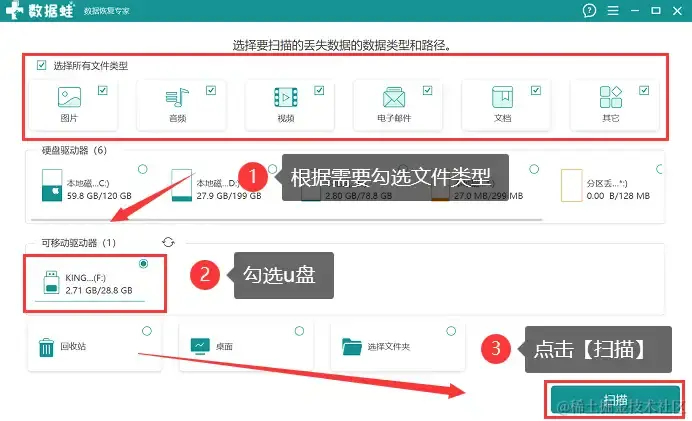Minimize the window
This screenshot has width=692, height=421.
click(635, 11)
